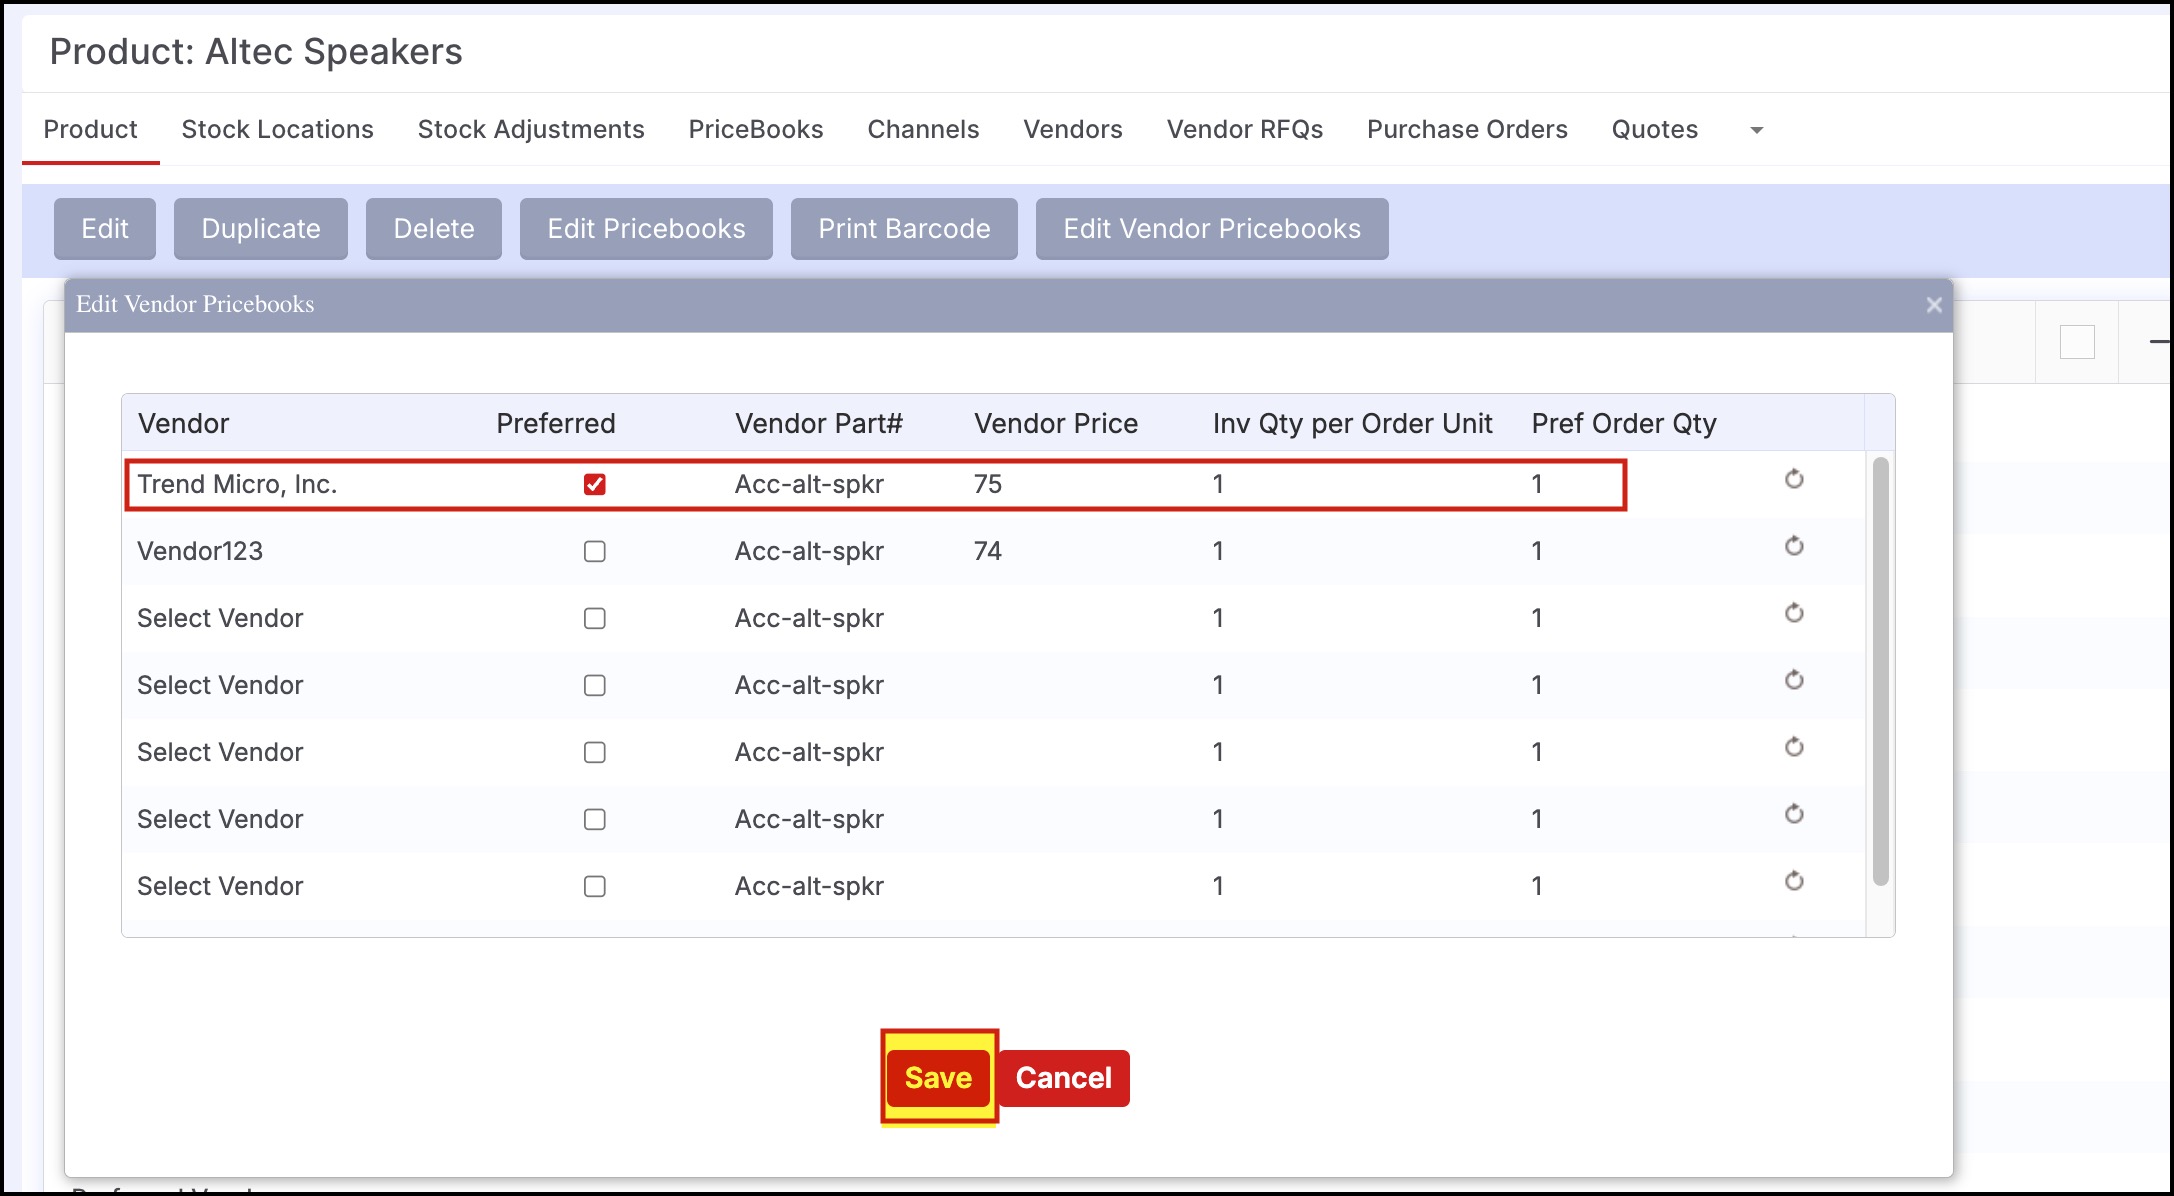
Task: Cancel the vendor pricebook edits
Action: [1063, 1078]
